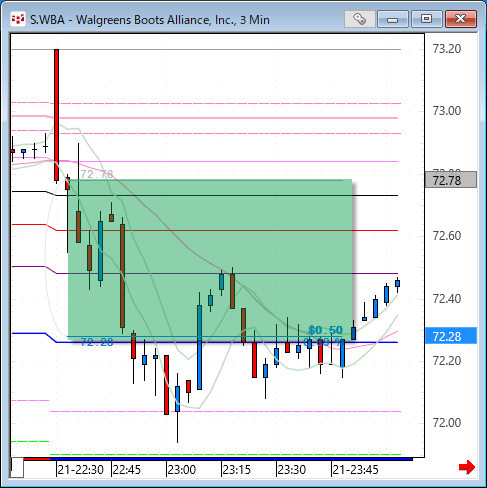Click the 73.00 price scale label
The height and width of the screenshot is (488, 487).
click(x=447, y=111)
